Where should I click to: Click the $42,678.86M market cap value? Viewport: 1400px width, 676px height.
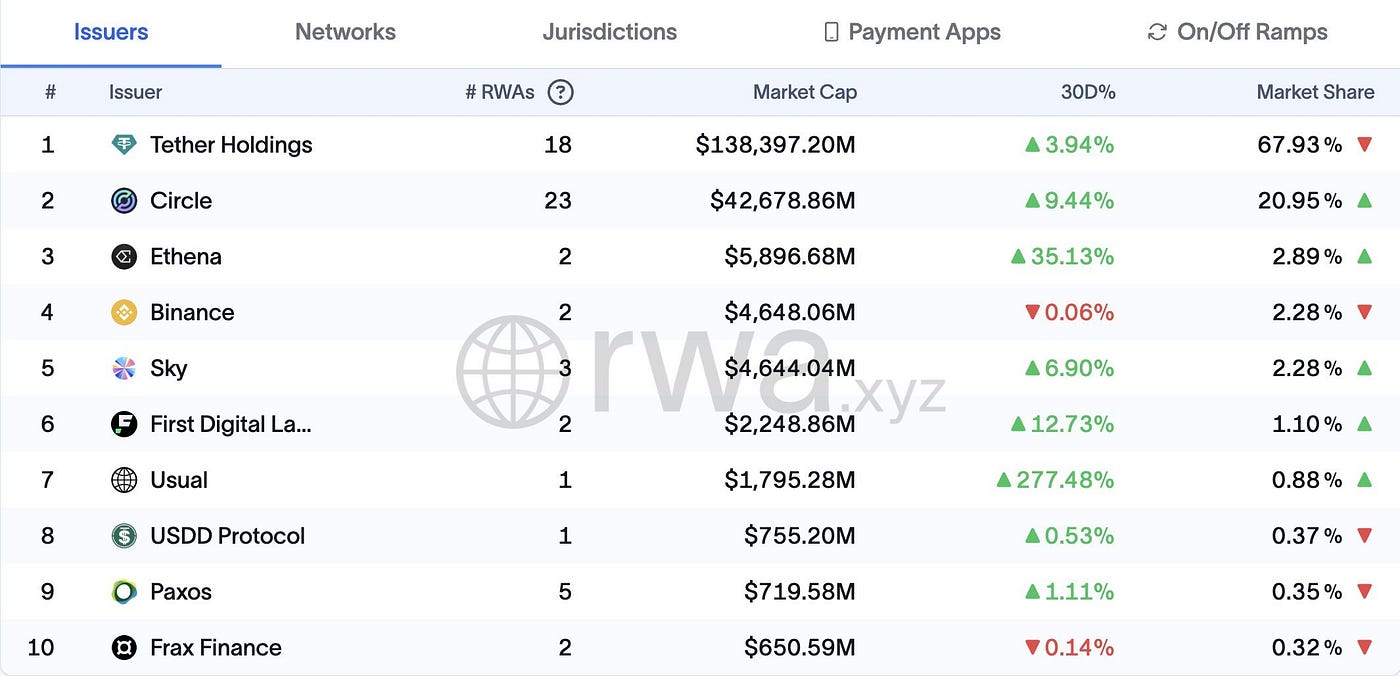click(x=783, y=201)
